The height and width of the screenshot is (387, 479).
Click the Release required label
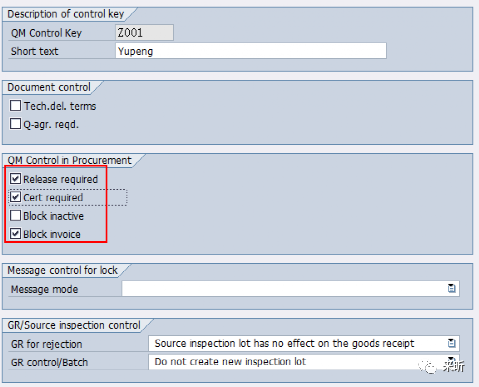[x=60, y=179]
